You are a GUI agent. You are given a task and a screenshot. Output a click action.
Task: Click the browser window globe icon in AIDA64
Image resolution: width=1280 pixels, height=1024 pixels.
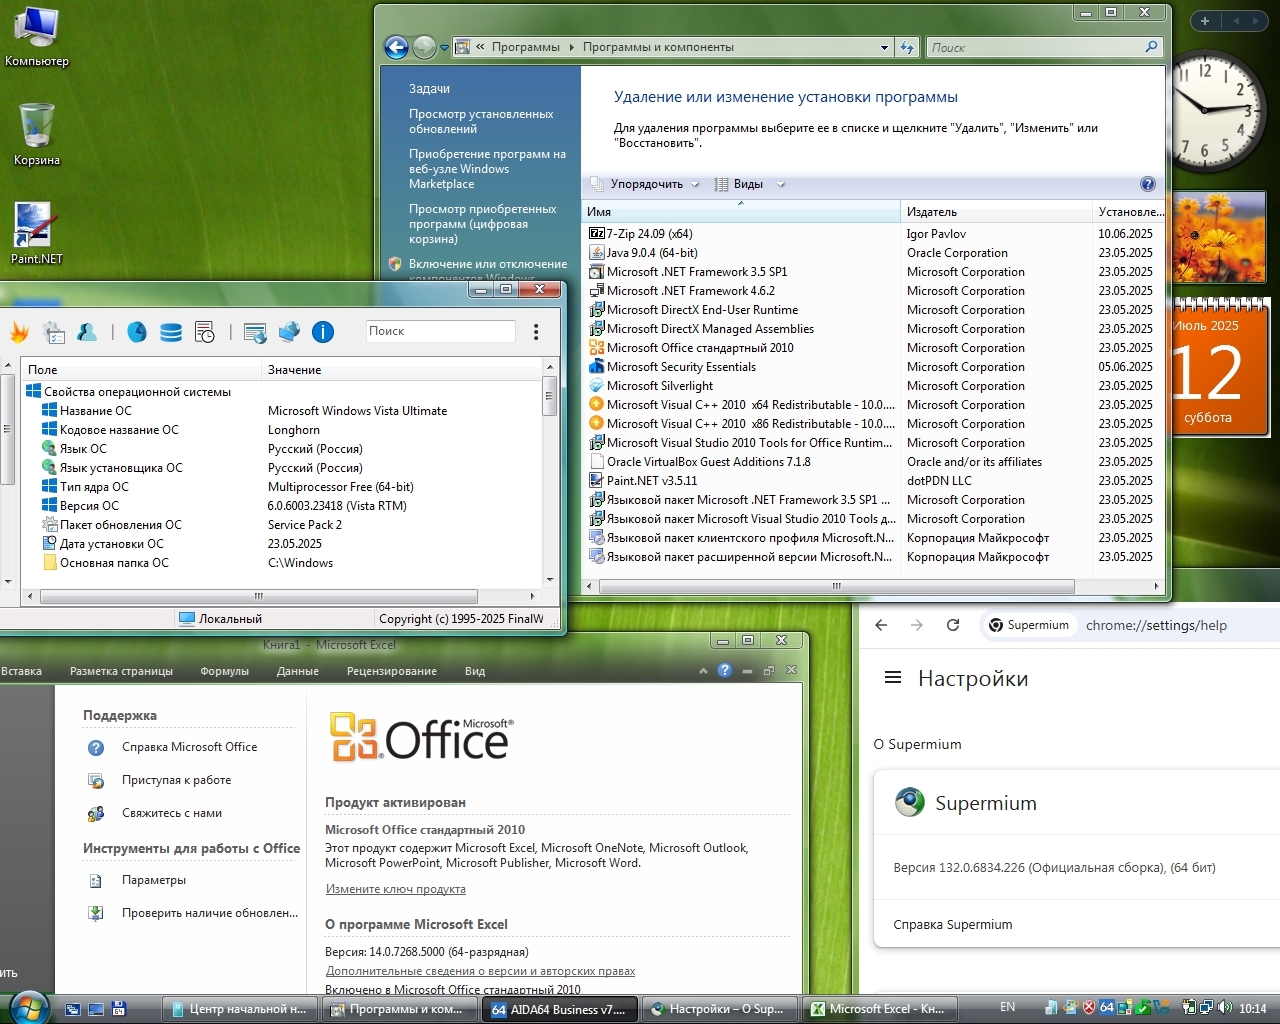(x=255, y=332)
